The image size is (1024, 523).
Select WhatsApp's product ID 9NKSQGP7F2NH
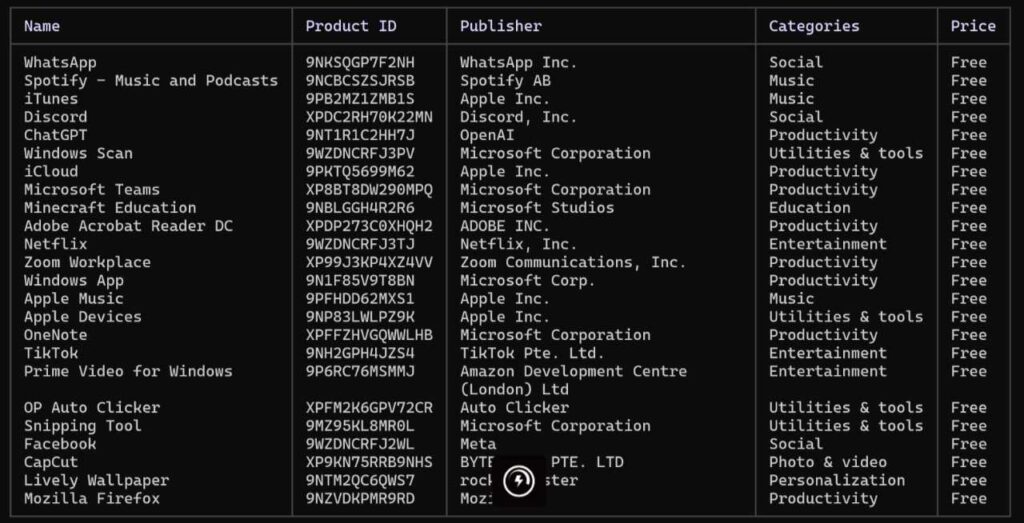point(359,62)
